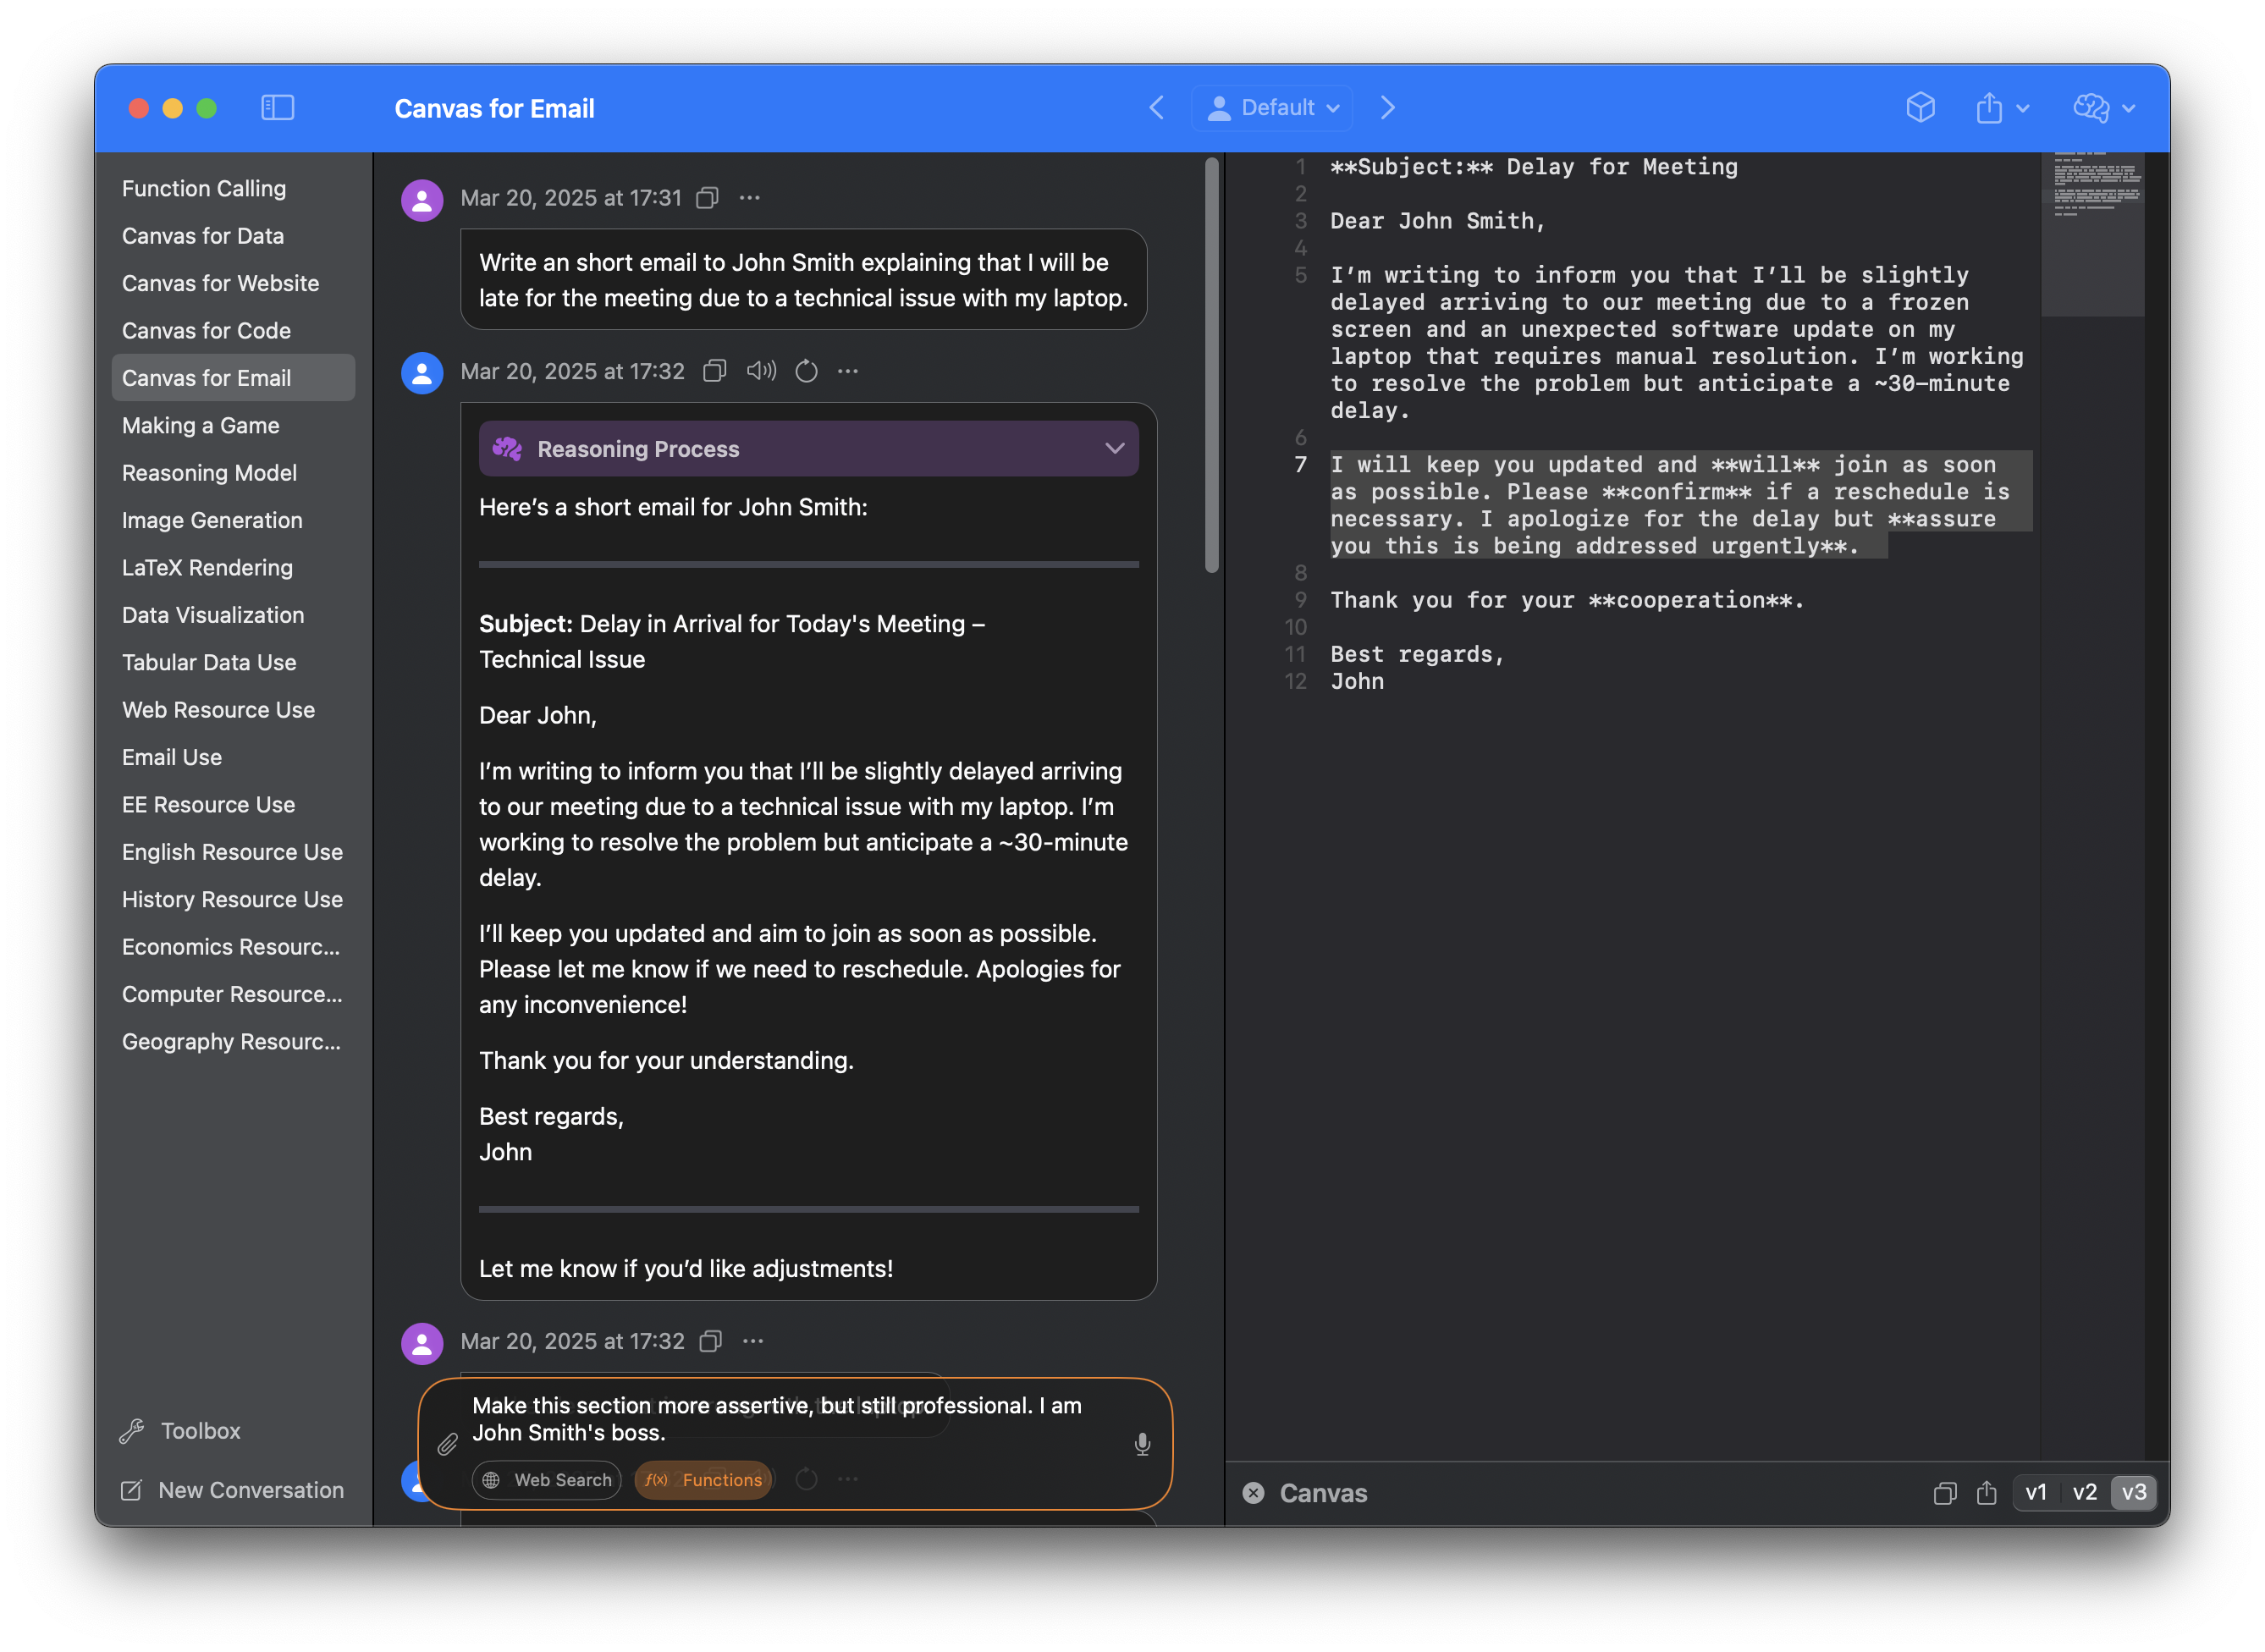The width and height of the screenshot is (2265, 1652).
Task: Copy the 17:31 user message
Action: coord(708,198)
